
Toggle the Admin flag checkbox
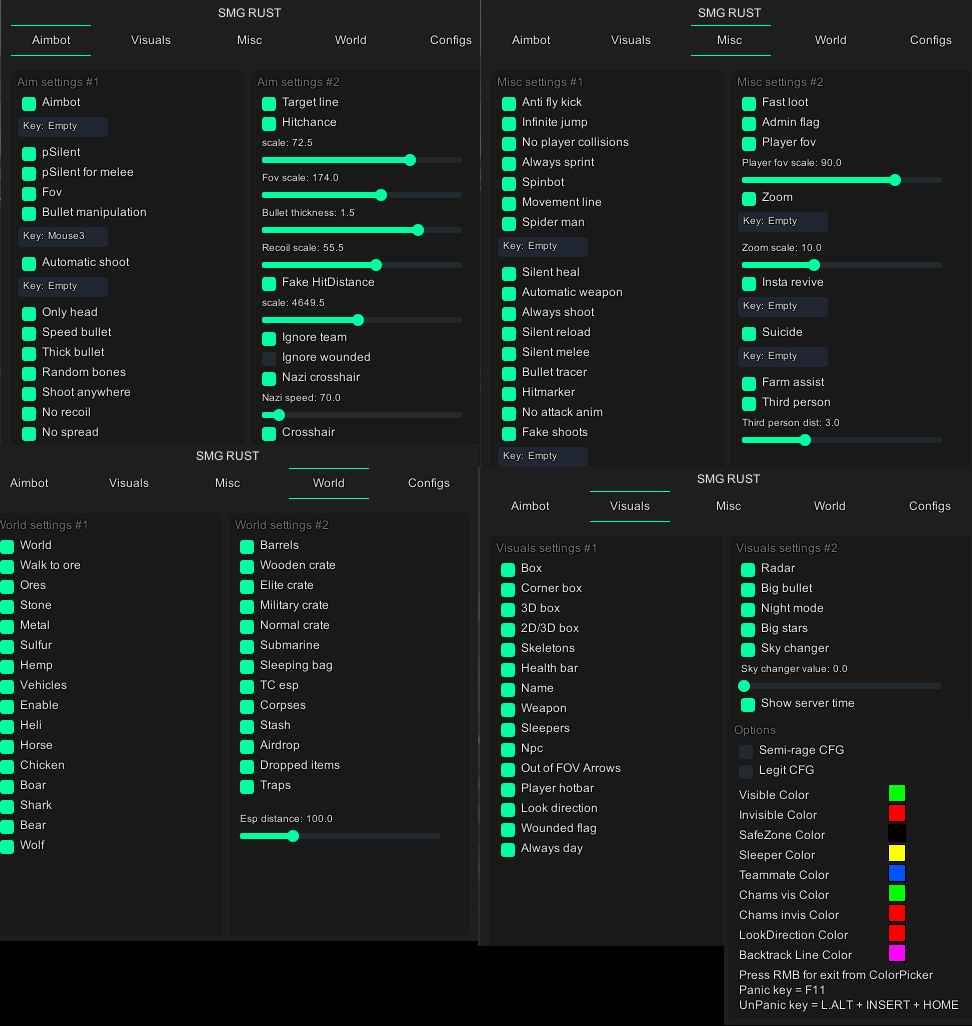click(749, 124)
